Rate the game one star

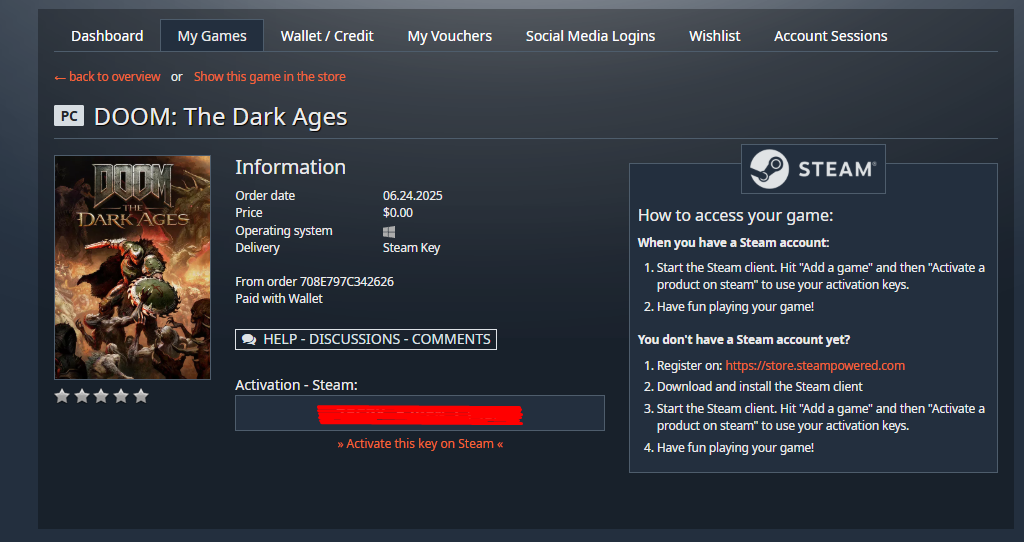62,396
